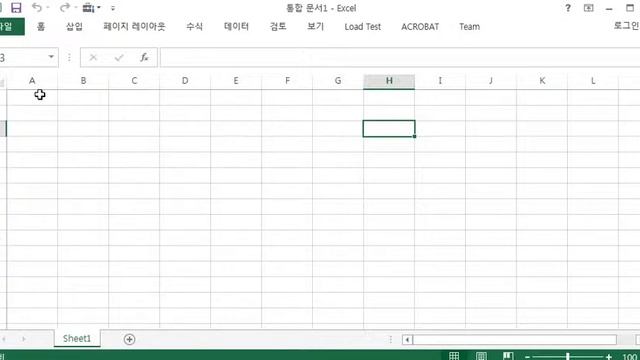Open ribbon display options
This screenshot has height=360, width=640.
tap(589, 8)
